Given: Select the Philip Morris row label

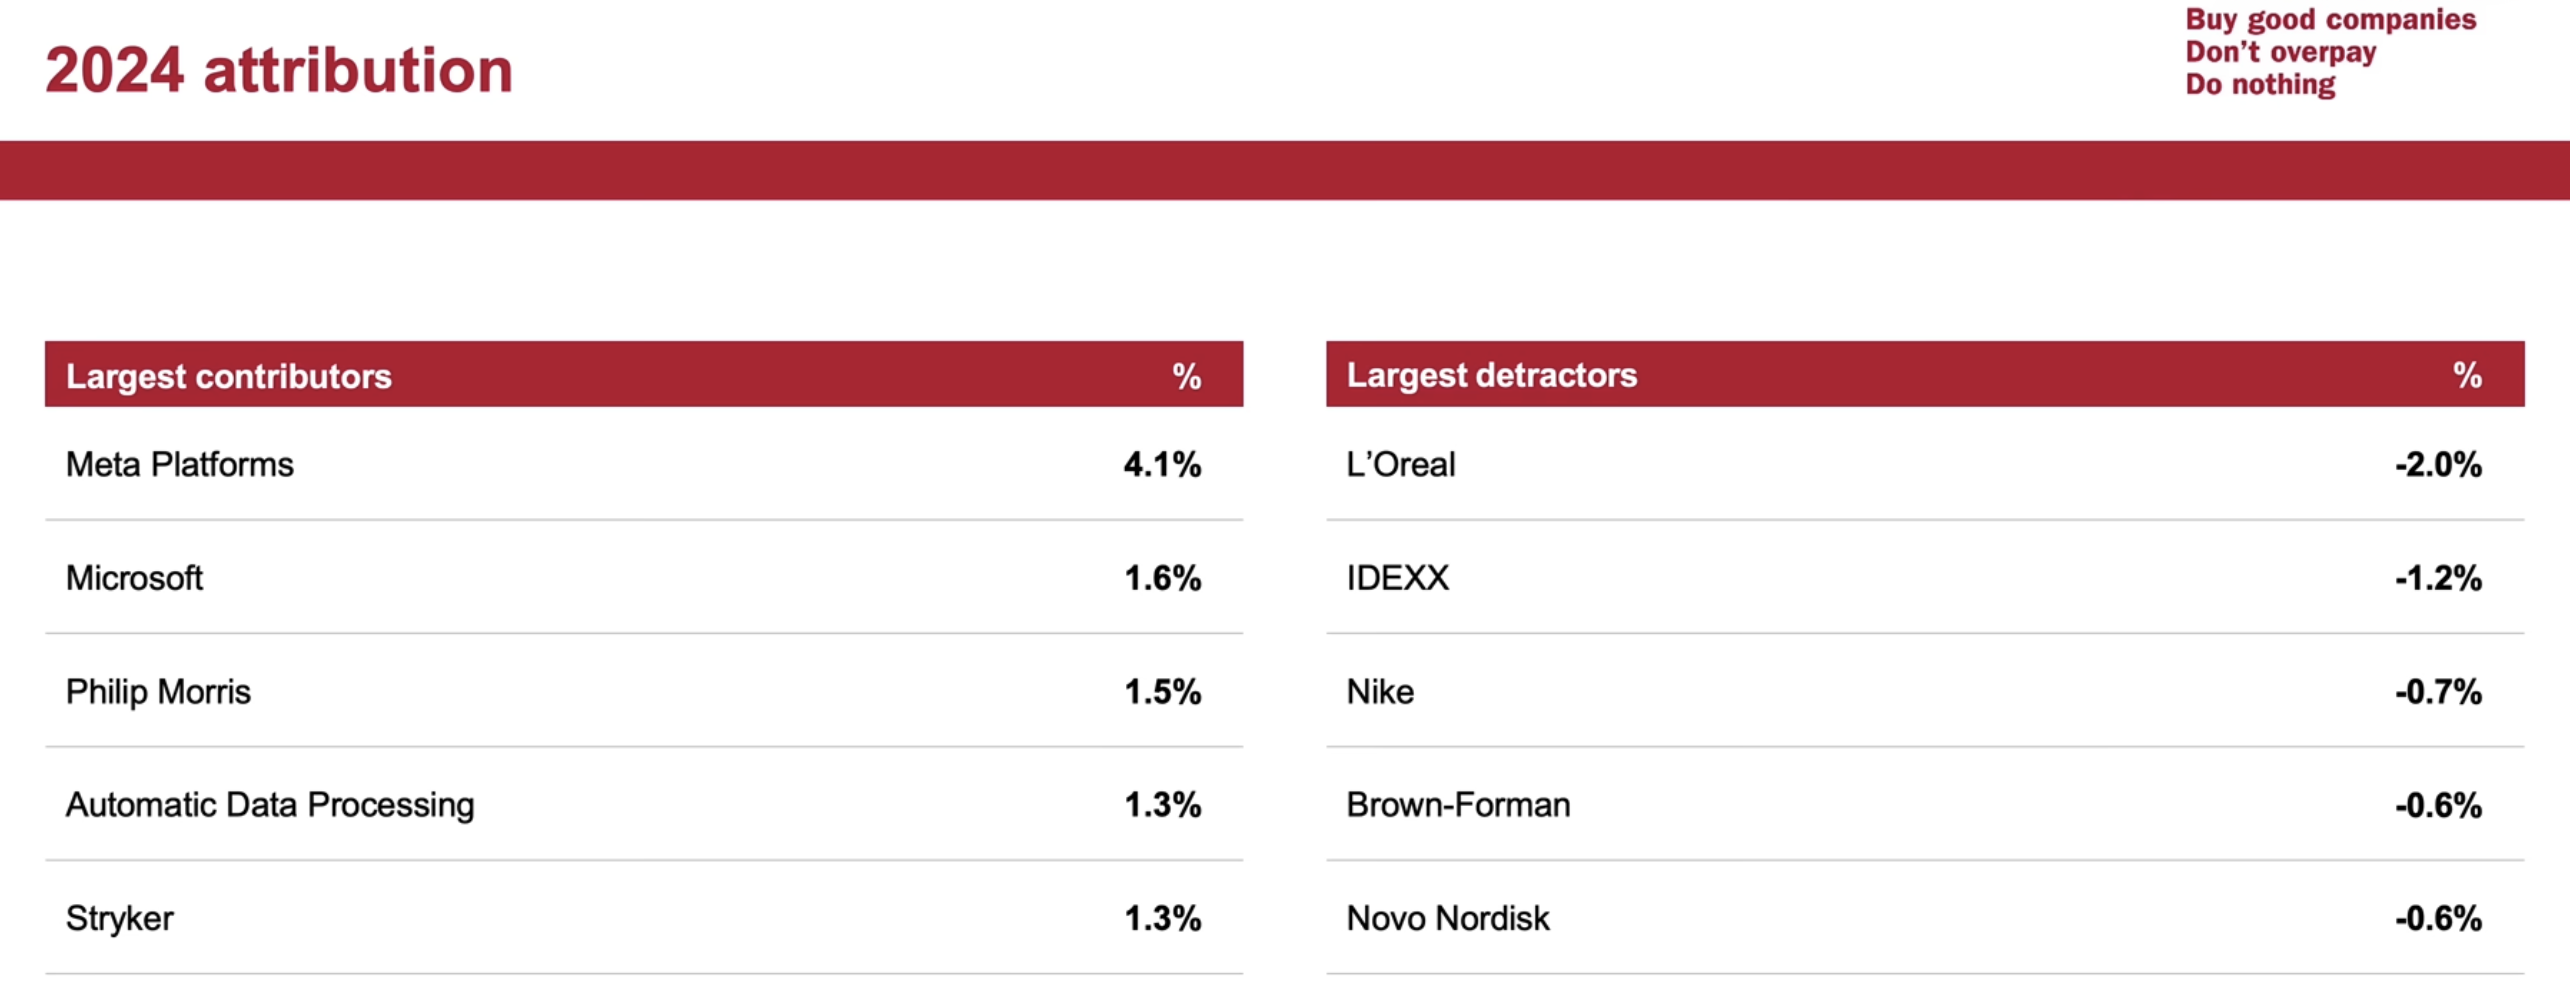Looking at the screenshot, I should pos(158,692).
